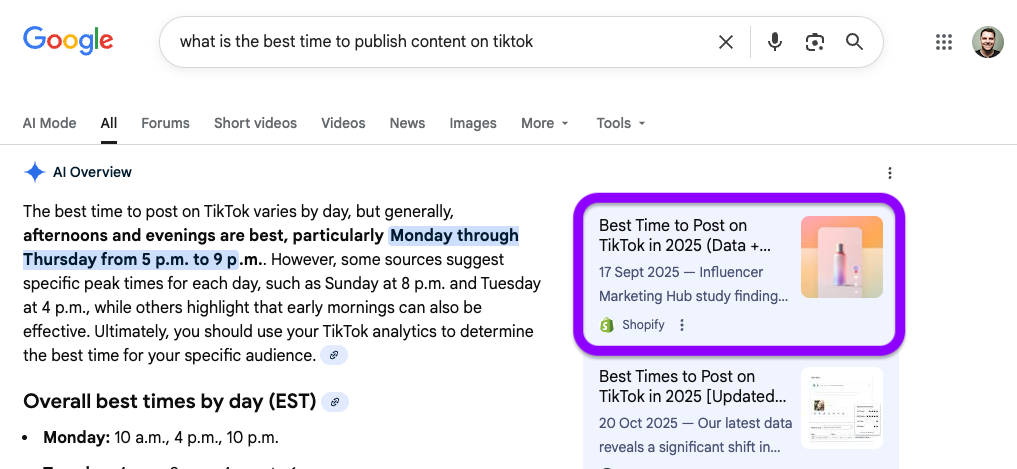Clear the search query with X icon
1017x469 pixels.
coord(726,42)
